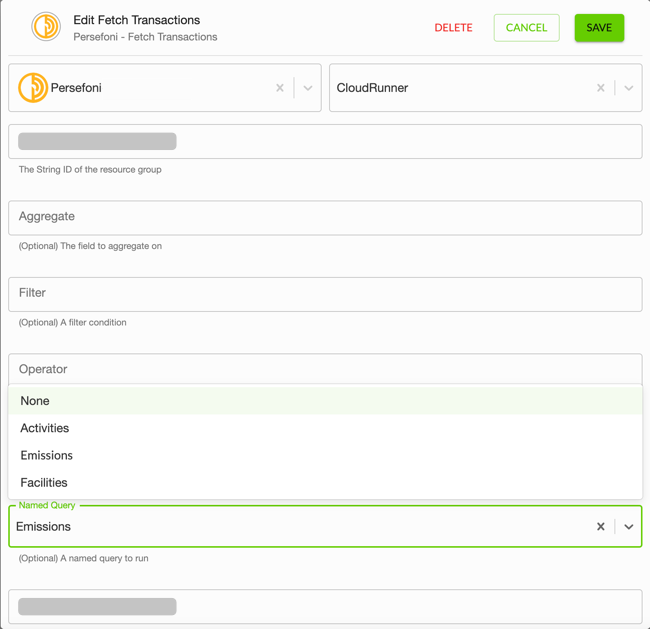
Task: Click the green 'Named Query' field label
Action: tap(47, 505)
